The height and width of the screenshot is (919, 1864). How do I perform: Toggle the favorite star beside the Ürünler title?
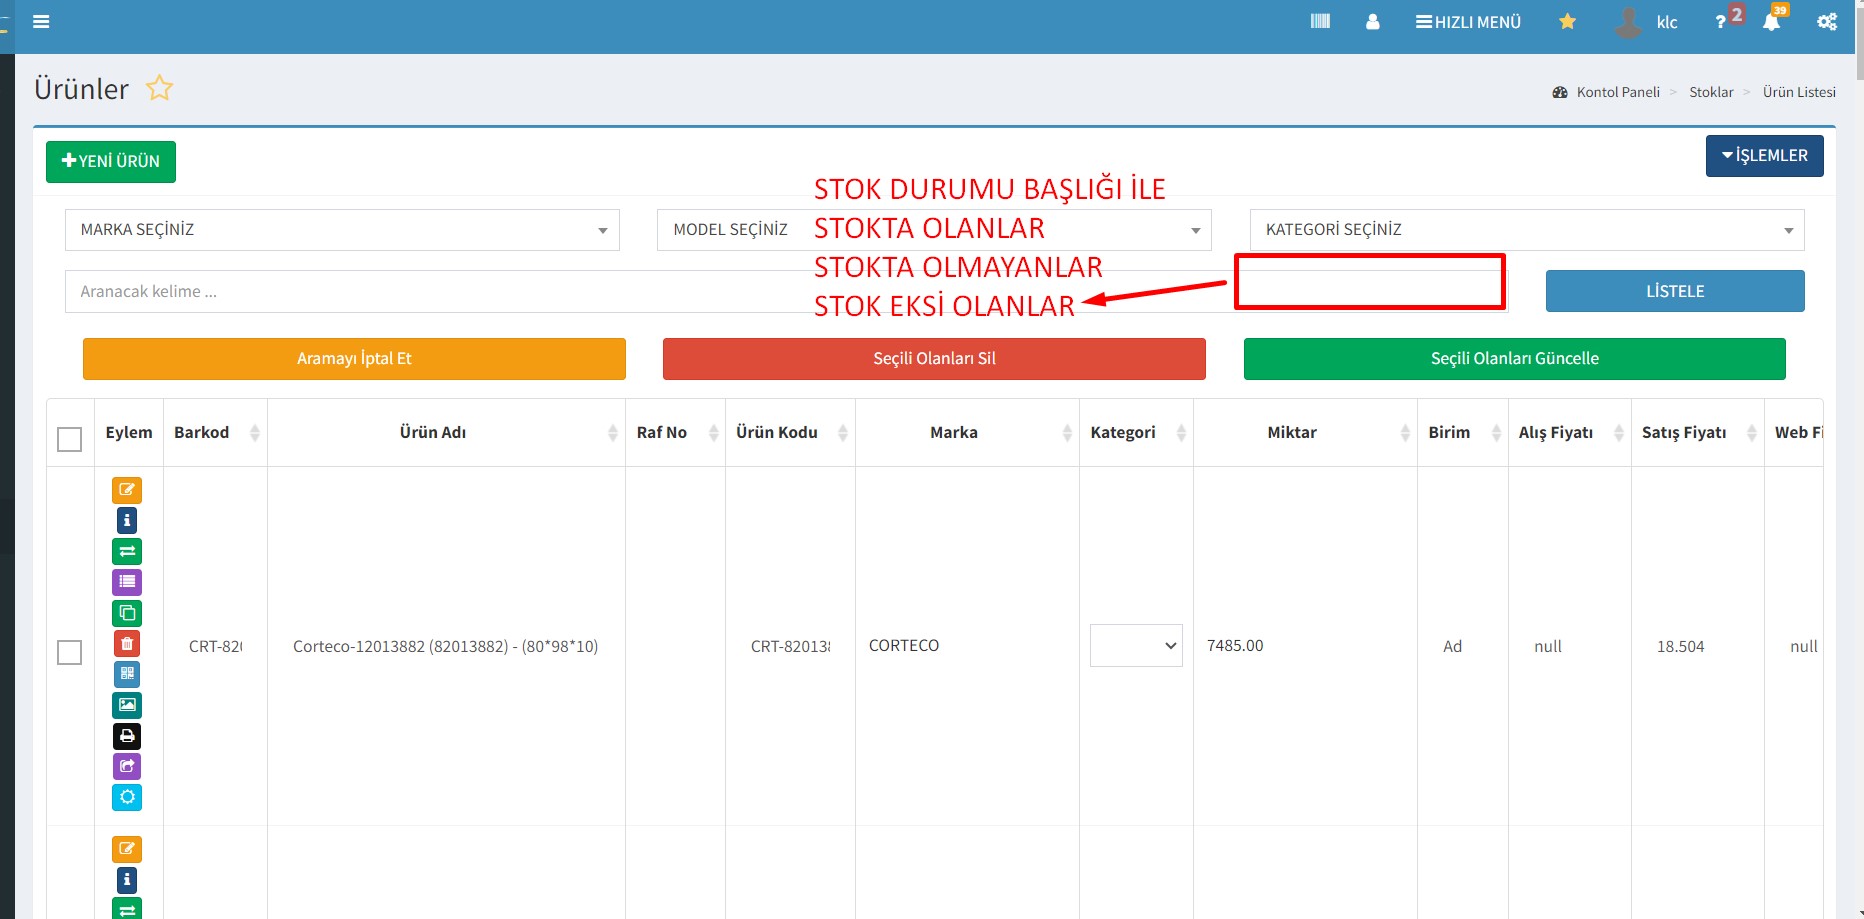(x=159, y=89)
